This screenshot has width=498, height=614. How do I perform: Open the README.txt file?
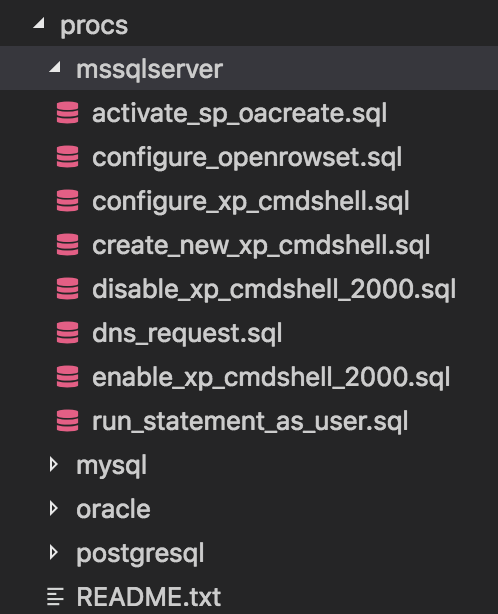[x=148, y=597]
